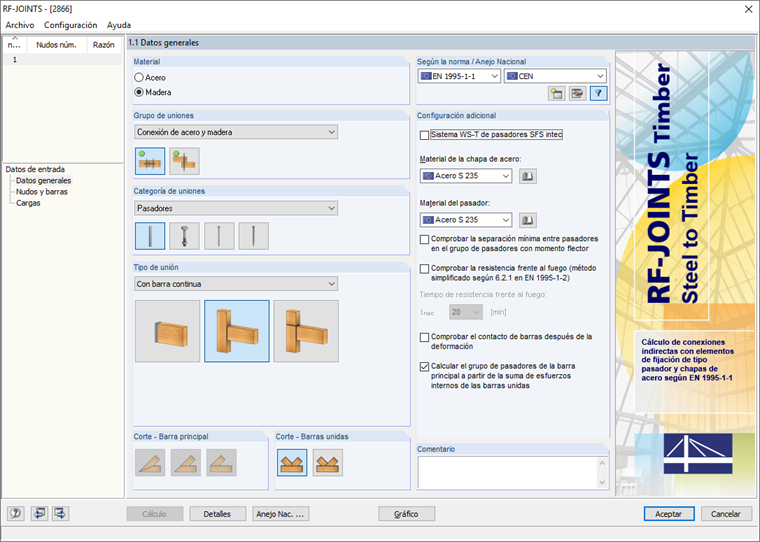The image size is (760, 542).
Task: Click the Aceptar button
Action: [x=669, y=514]
